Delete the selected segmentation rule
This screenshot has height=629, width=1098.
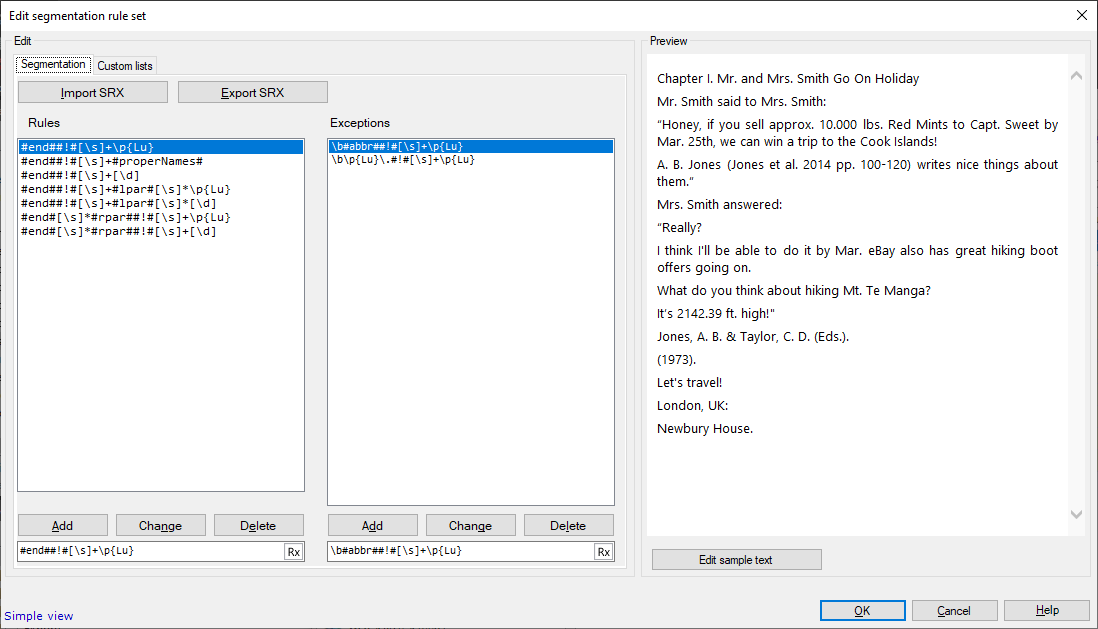(258, 524)
